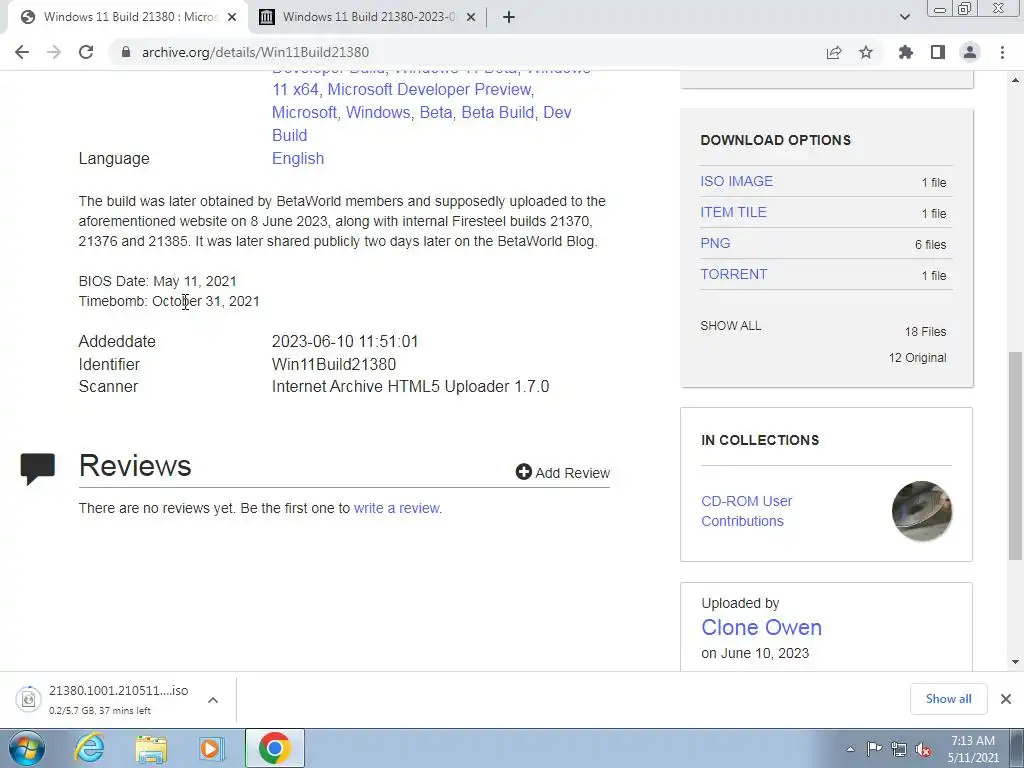
Task: Click the BIOS Date: May 11, 2021 text
Action: tap(157, 281)
